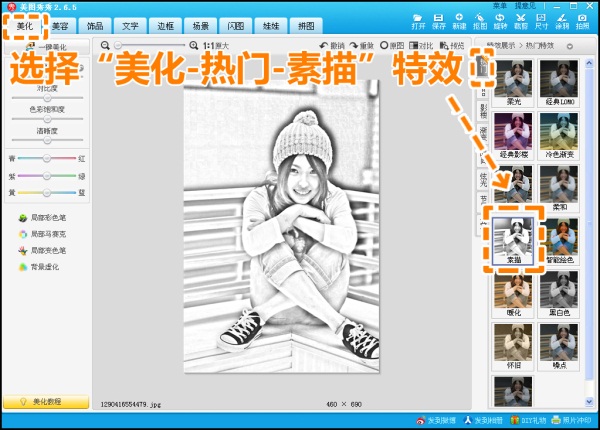Screen dimensions: 600x430
Task: Click the 拍照 (Camera) icon
Action: coord(582,21)
